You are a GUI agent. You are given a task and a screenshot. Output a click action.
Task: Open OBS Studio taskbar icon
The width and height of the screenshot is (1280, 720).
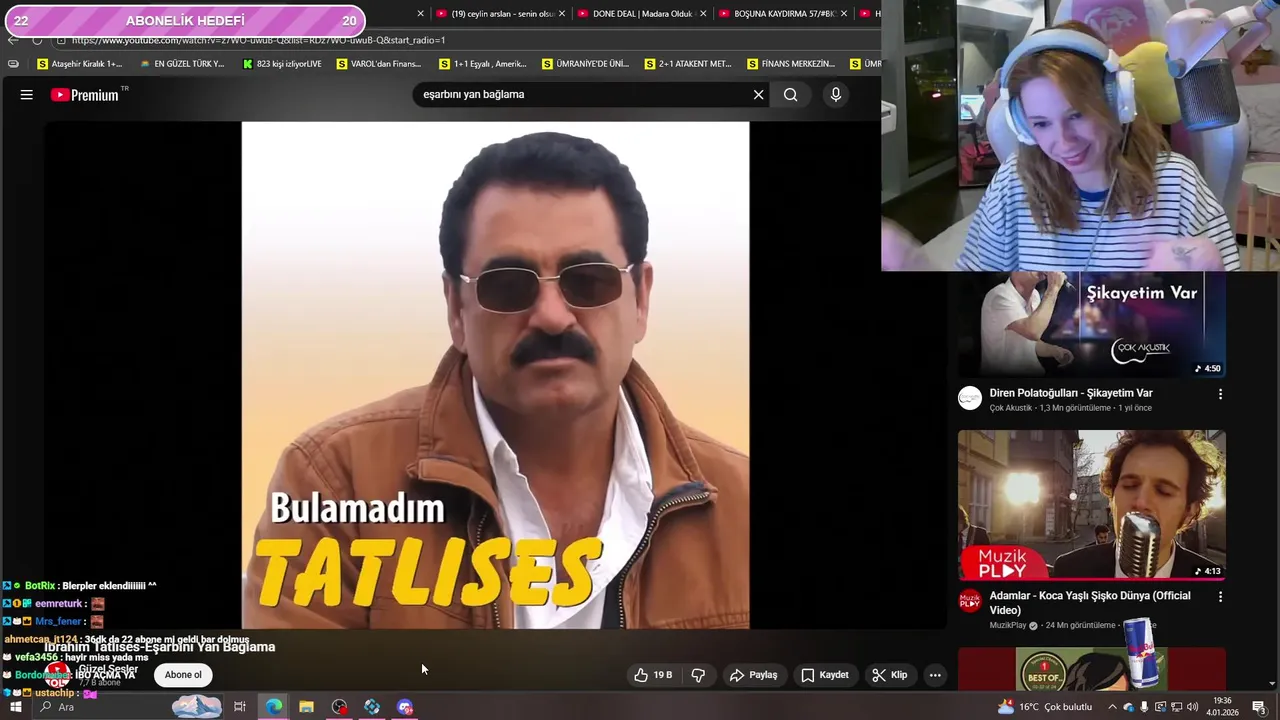click(339, 707)
